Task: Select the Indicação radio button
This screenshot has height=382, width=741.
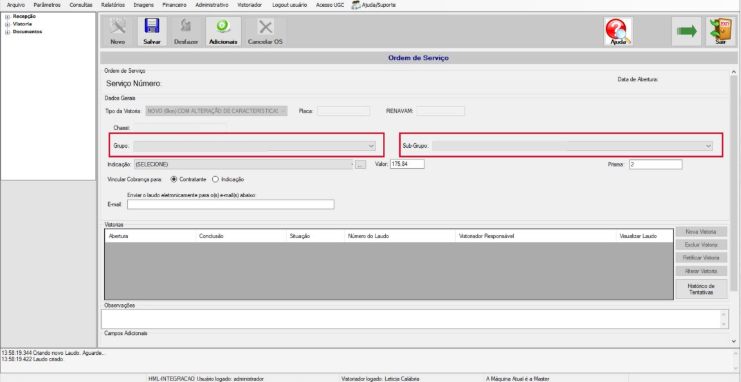Action: 215,180
